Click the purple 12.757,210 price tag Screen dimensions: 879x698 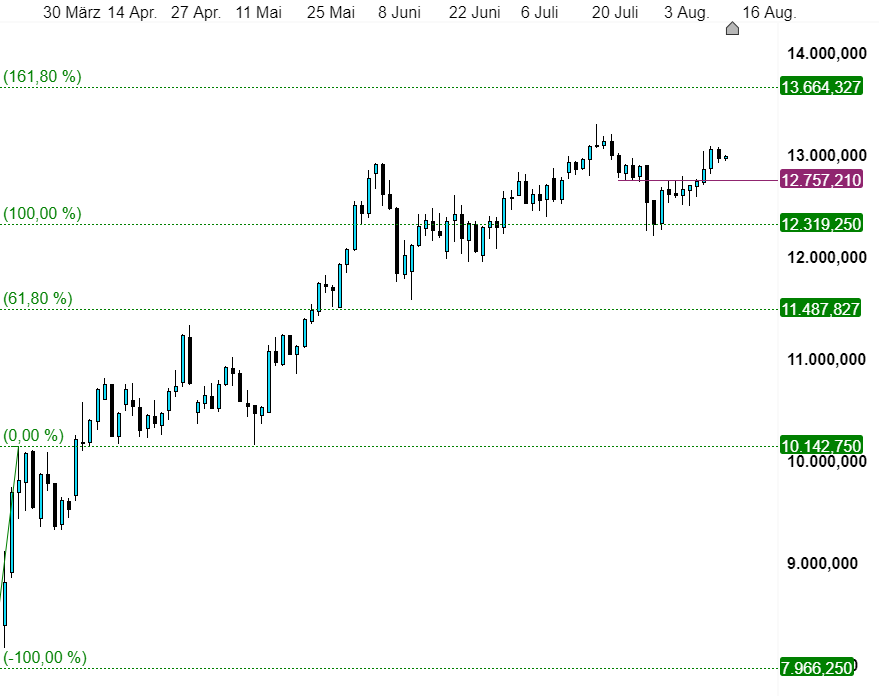click(x=821, y=180)
